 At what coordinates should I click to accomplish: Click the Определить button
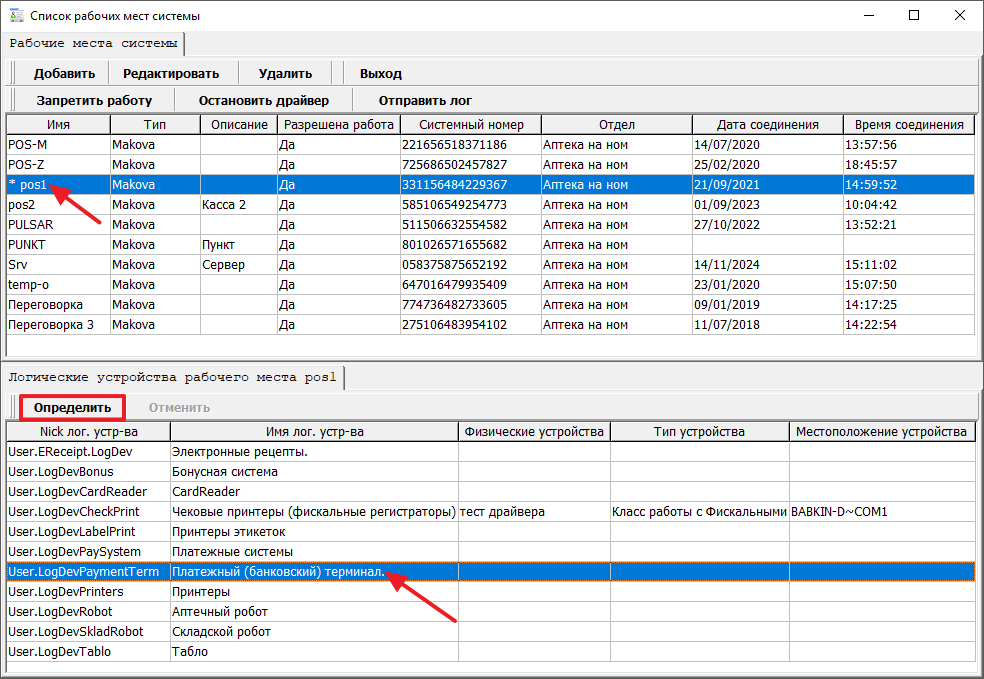point(71,407)
